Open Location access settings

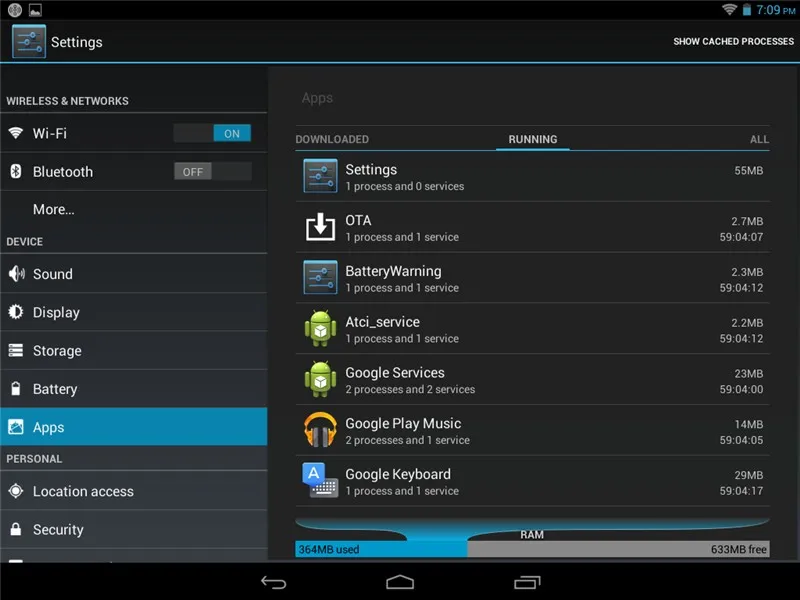coord(134,491)
